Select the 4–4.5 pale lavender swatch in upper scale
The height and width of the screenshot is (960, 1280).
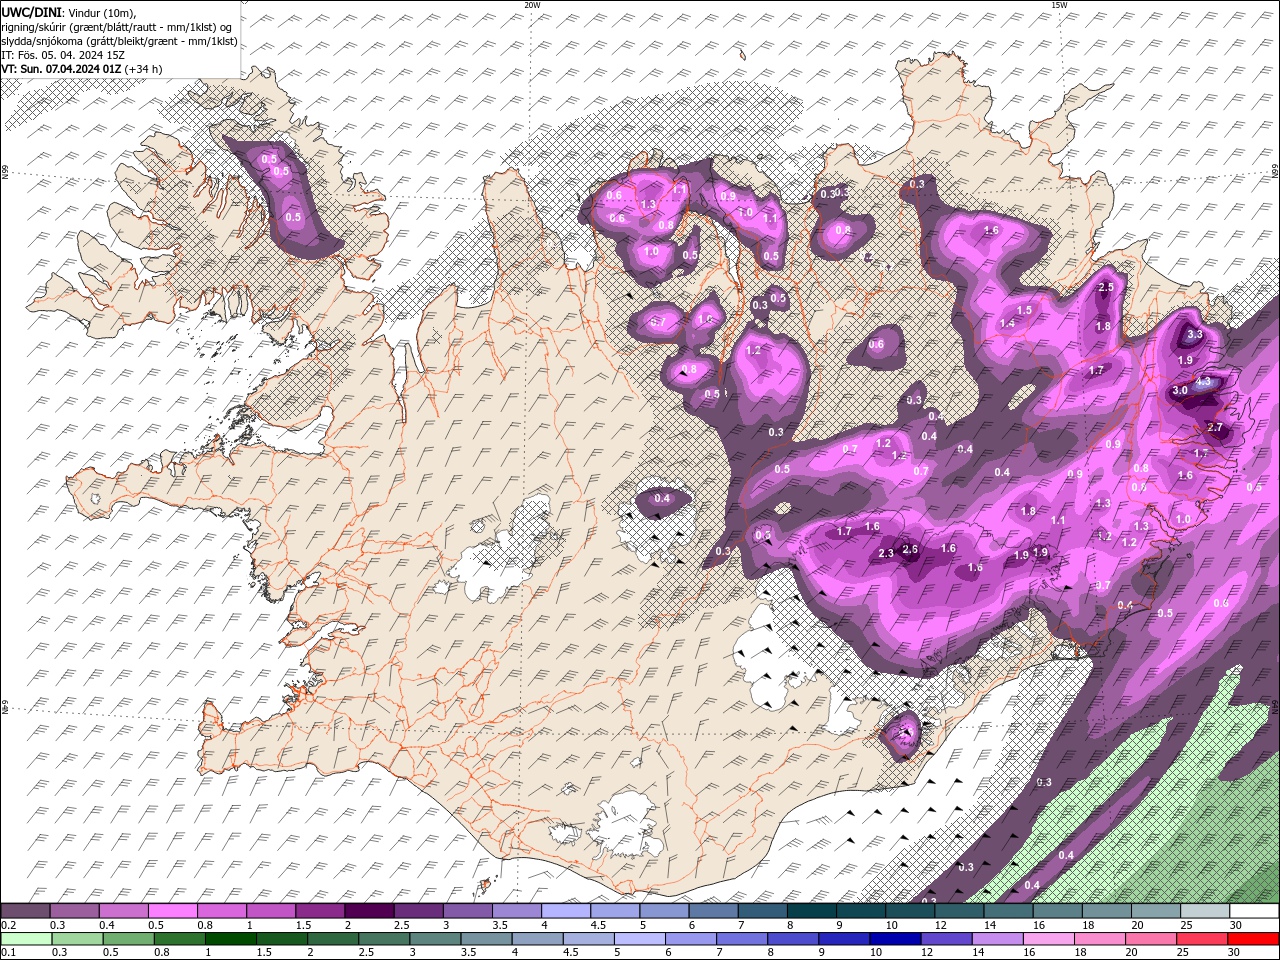click(565, 911)
